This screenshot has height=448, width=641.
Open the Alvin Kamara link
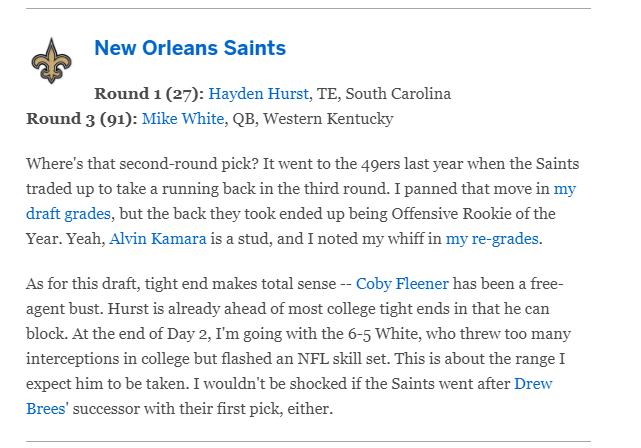158,239
